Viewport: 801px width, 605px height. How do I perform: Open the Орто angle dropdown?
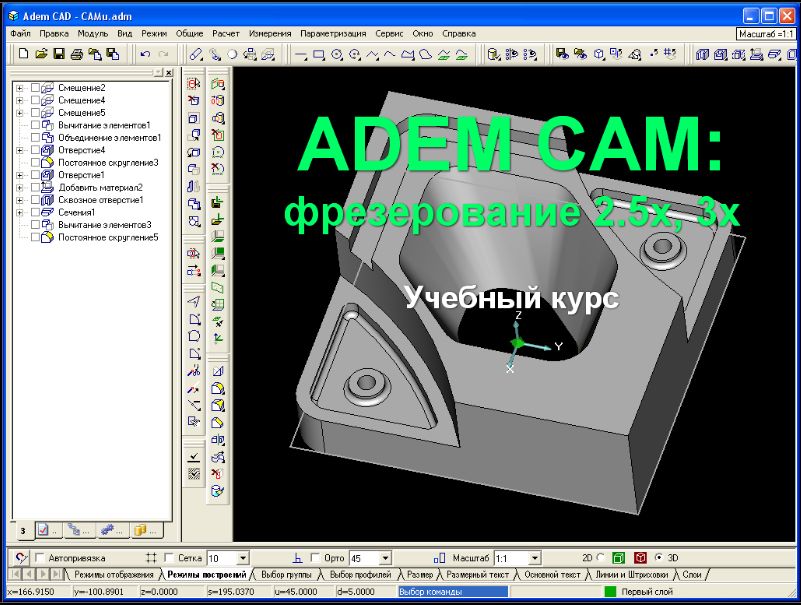coord(386,558)
